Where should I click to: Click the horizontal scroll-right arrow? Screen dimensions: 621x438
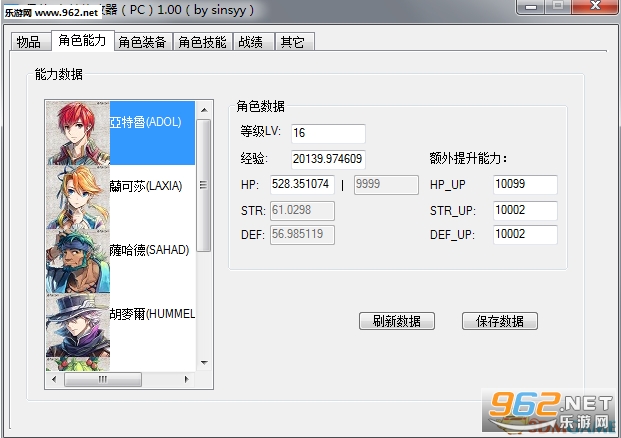[x=187, y=380]
